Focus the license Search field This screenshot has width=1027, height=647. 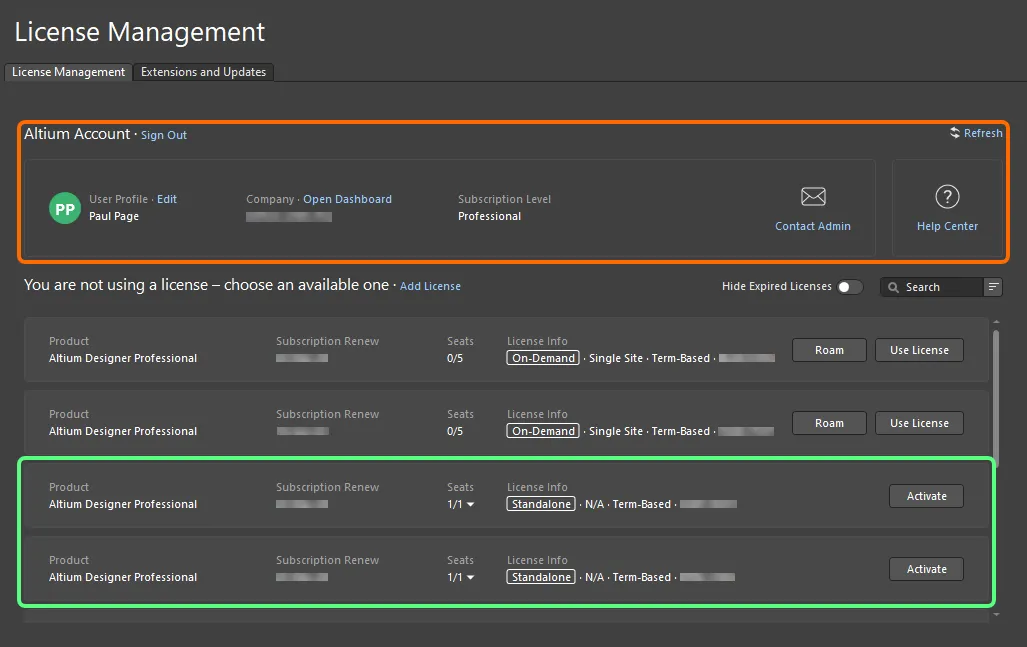[931, 287]
